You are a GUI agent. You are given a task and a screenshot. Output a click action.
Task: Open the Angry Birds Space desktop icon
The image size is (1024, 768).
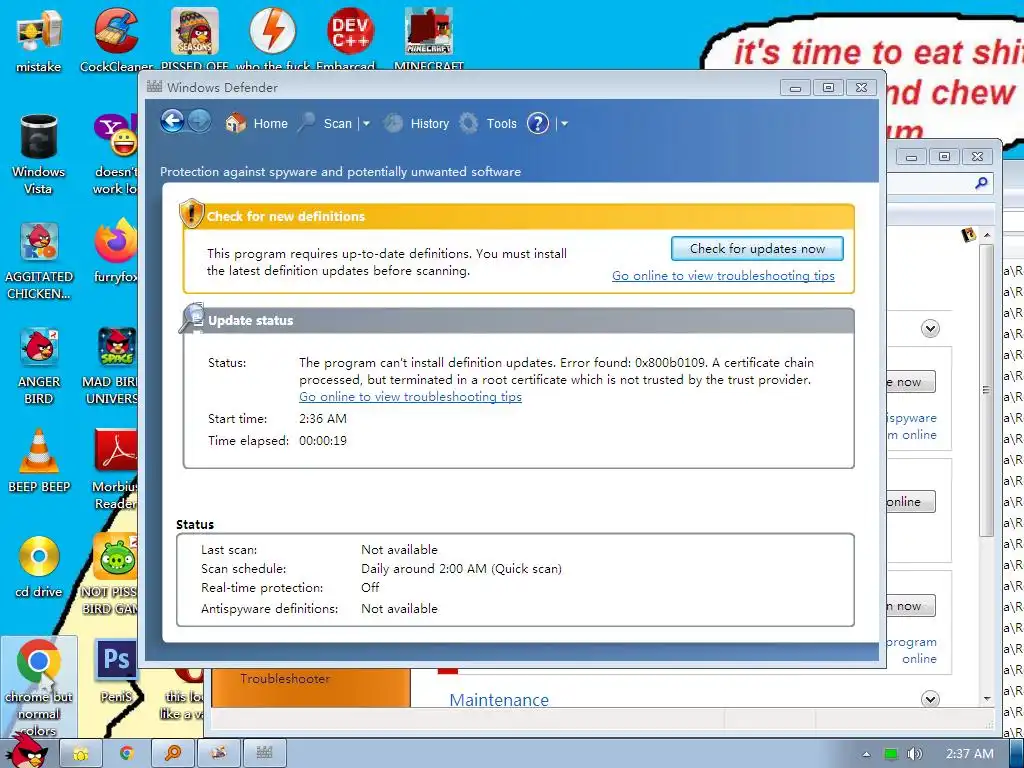pyautogui.click(x=111, y=366)
